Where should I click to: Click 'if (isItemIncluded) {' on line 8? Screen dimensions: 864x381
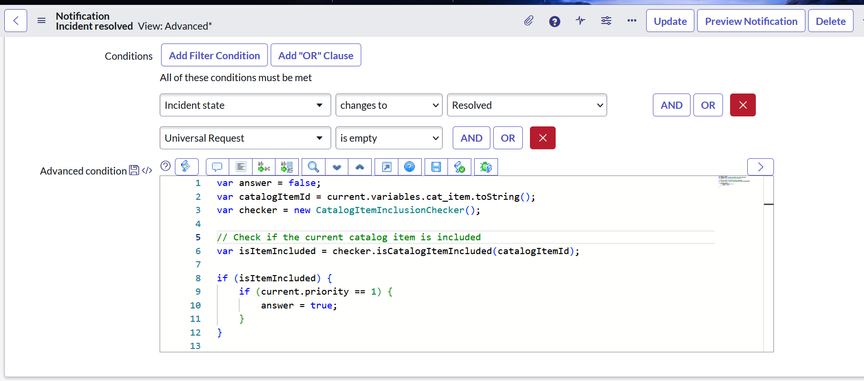pyautogui.click(x=274, y=278)
